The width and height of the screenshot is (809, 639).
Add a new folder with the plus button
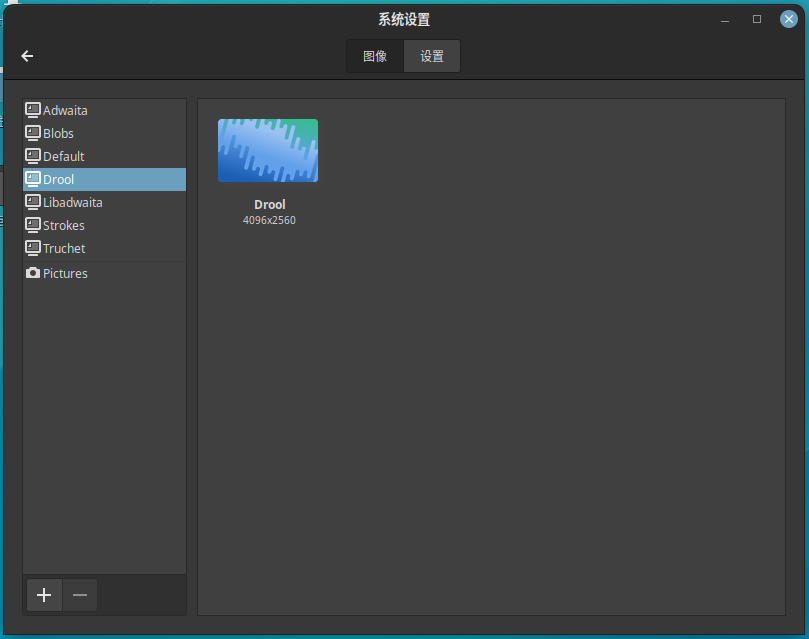point(44,595)
